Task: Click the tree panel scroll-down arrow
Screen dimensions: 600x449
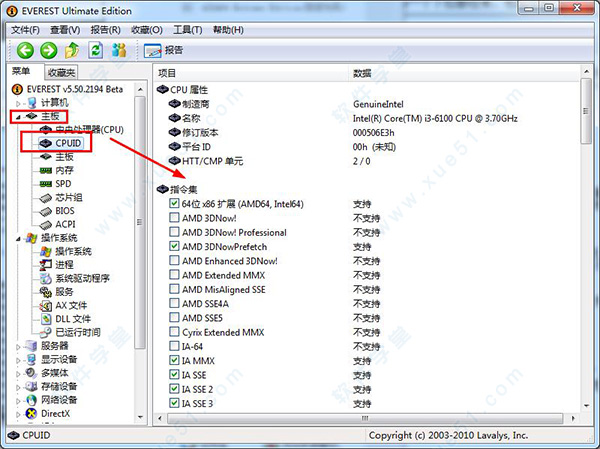Action: coord(140,417)
